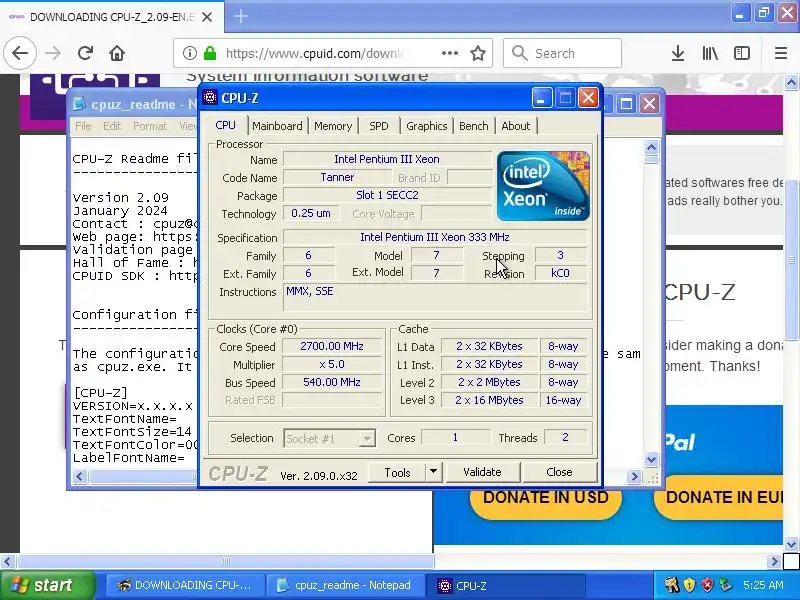Click Notepad vertical scrollbar up arrow

[x=651, y=147]
